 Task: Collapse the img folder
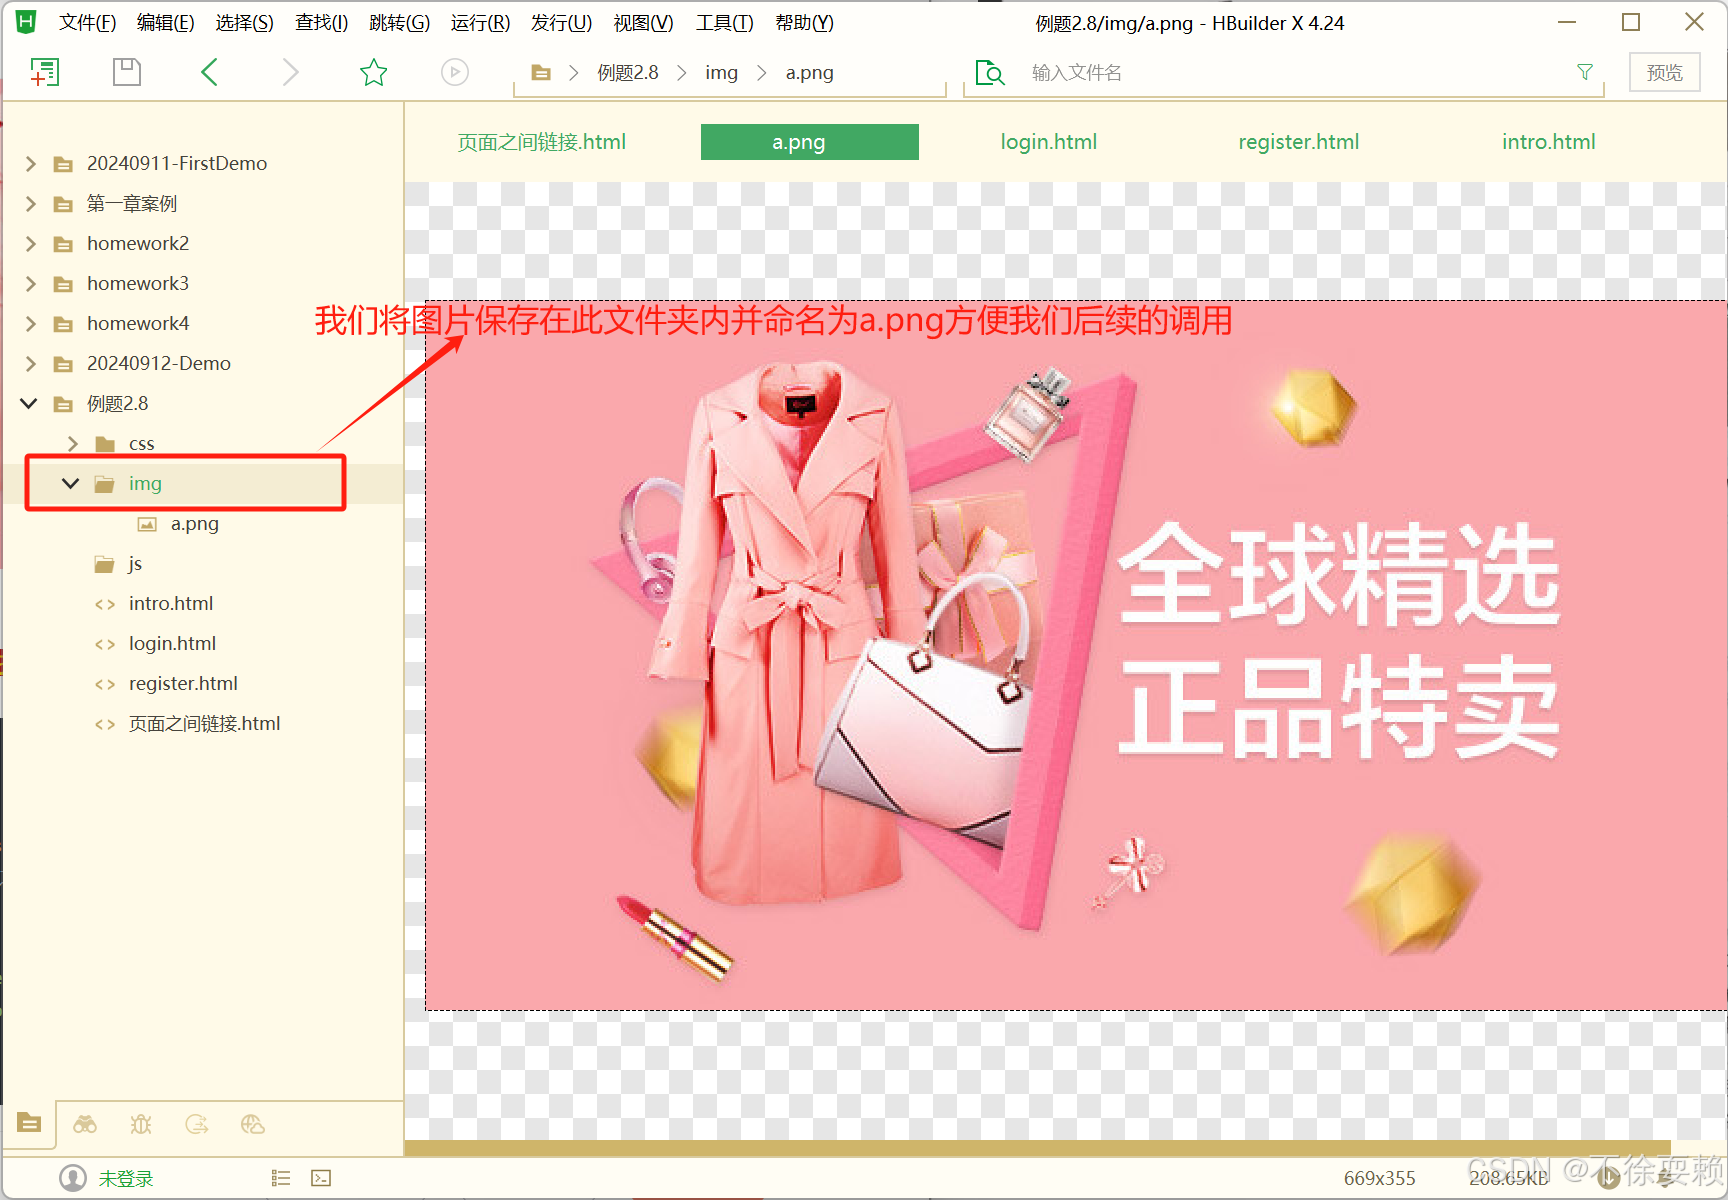click(x=70, y=483)
